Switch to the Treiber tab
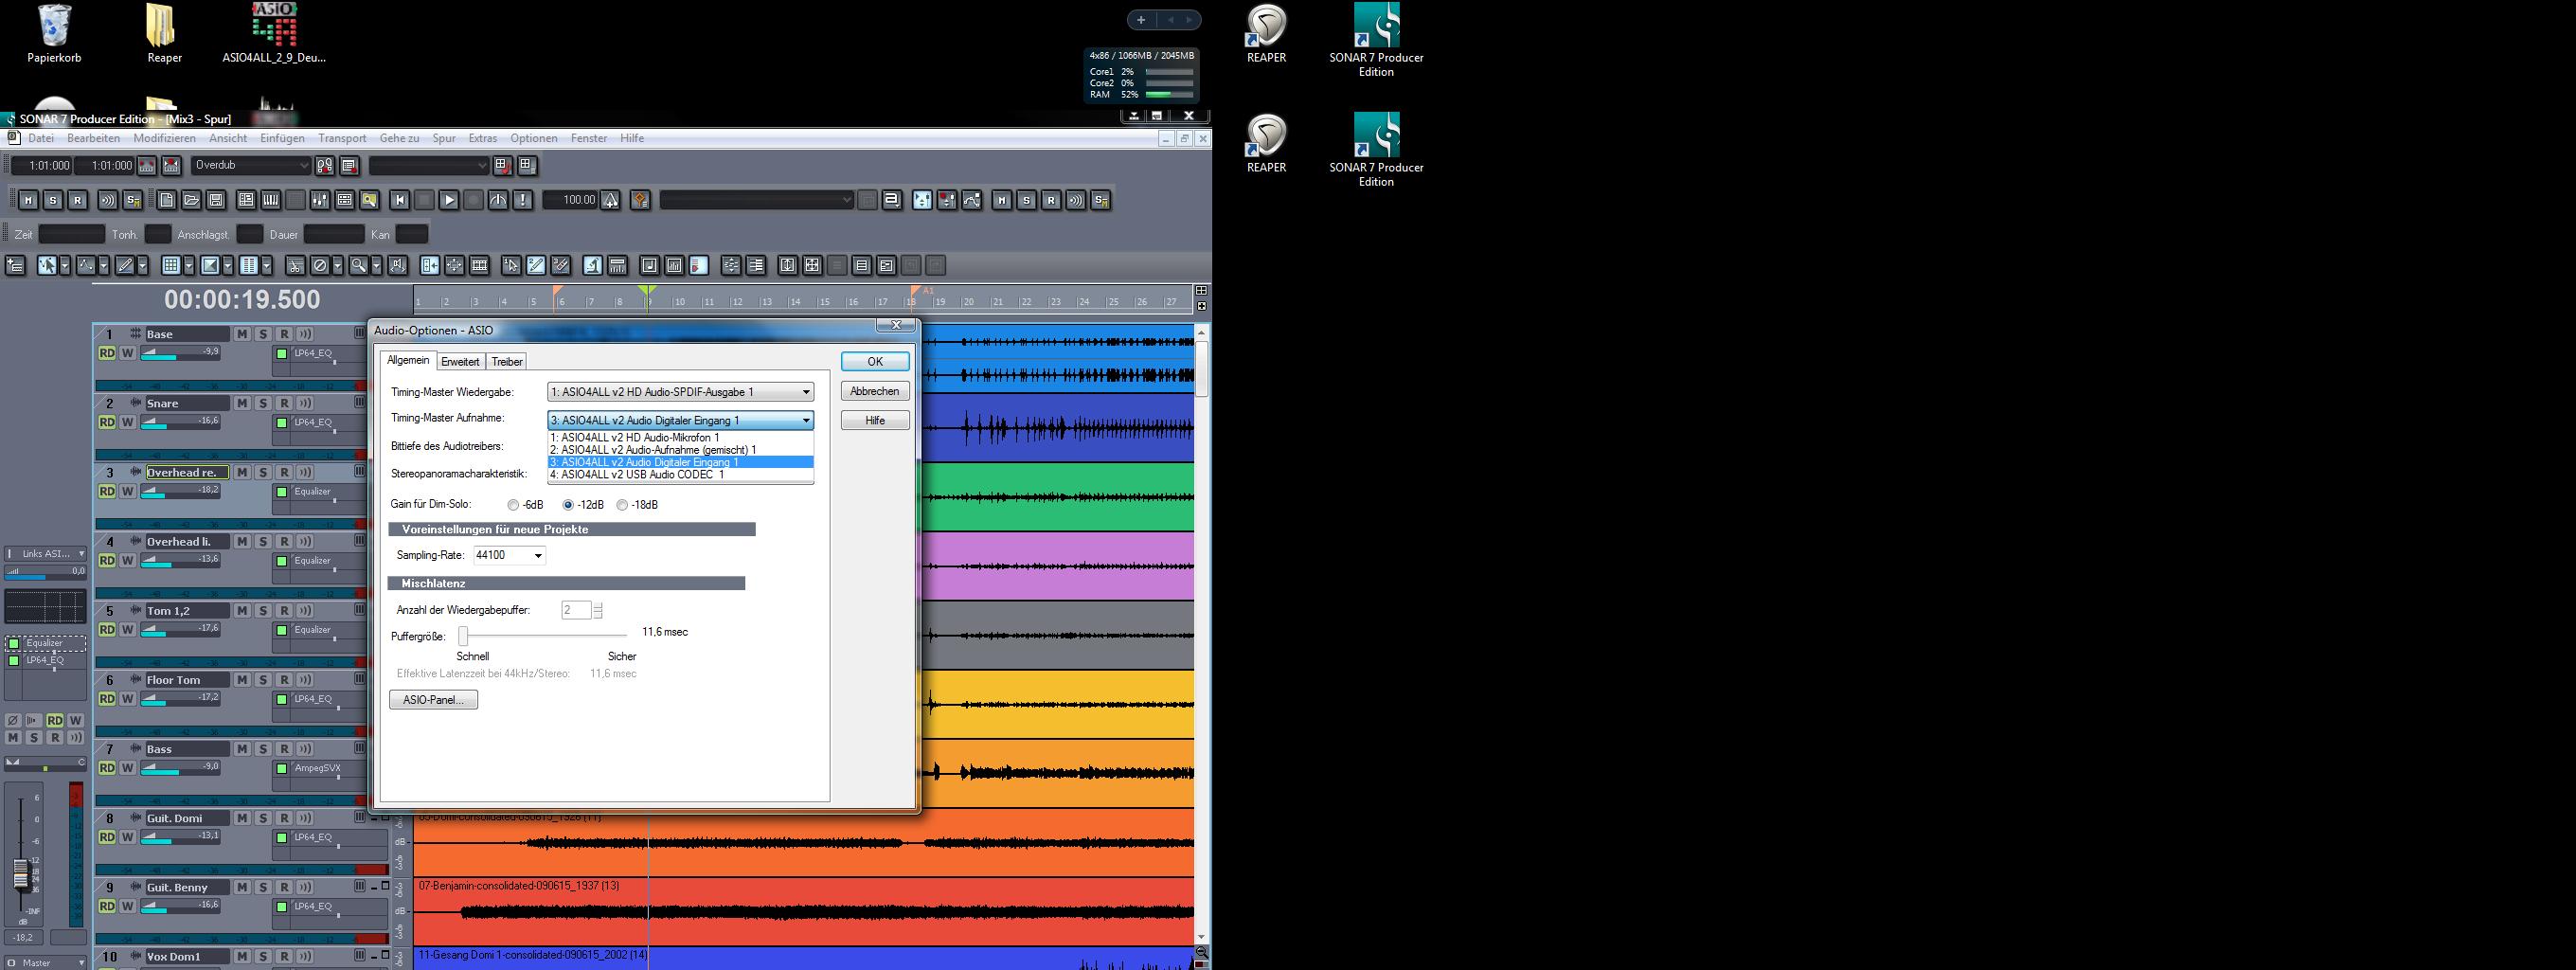The image size is (2576, 970). pyautogui.click(x=507, y=362)
